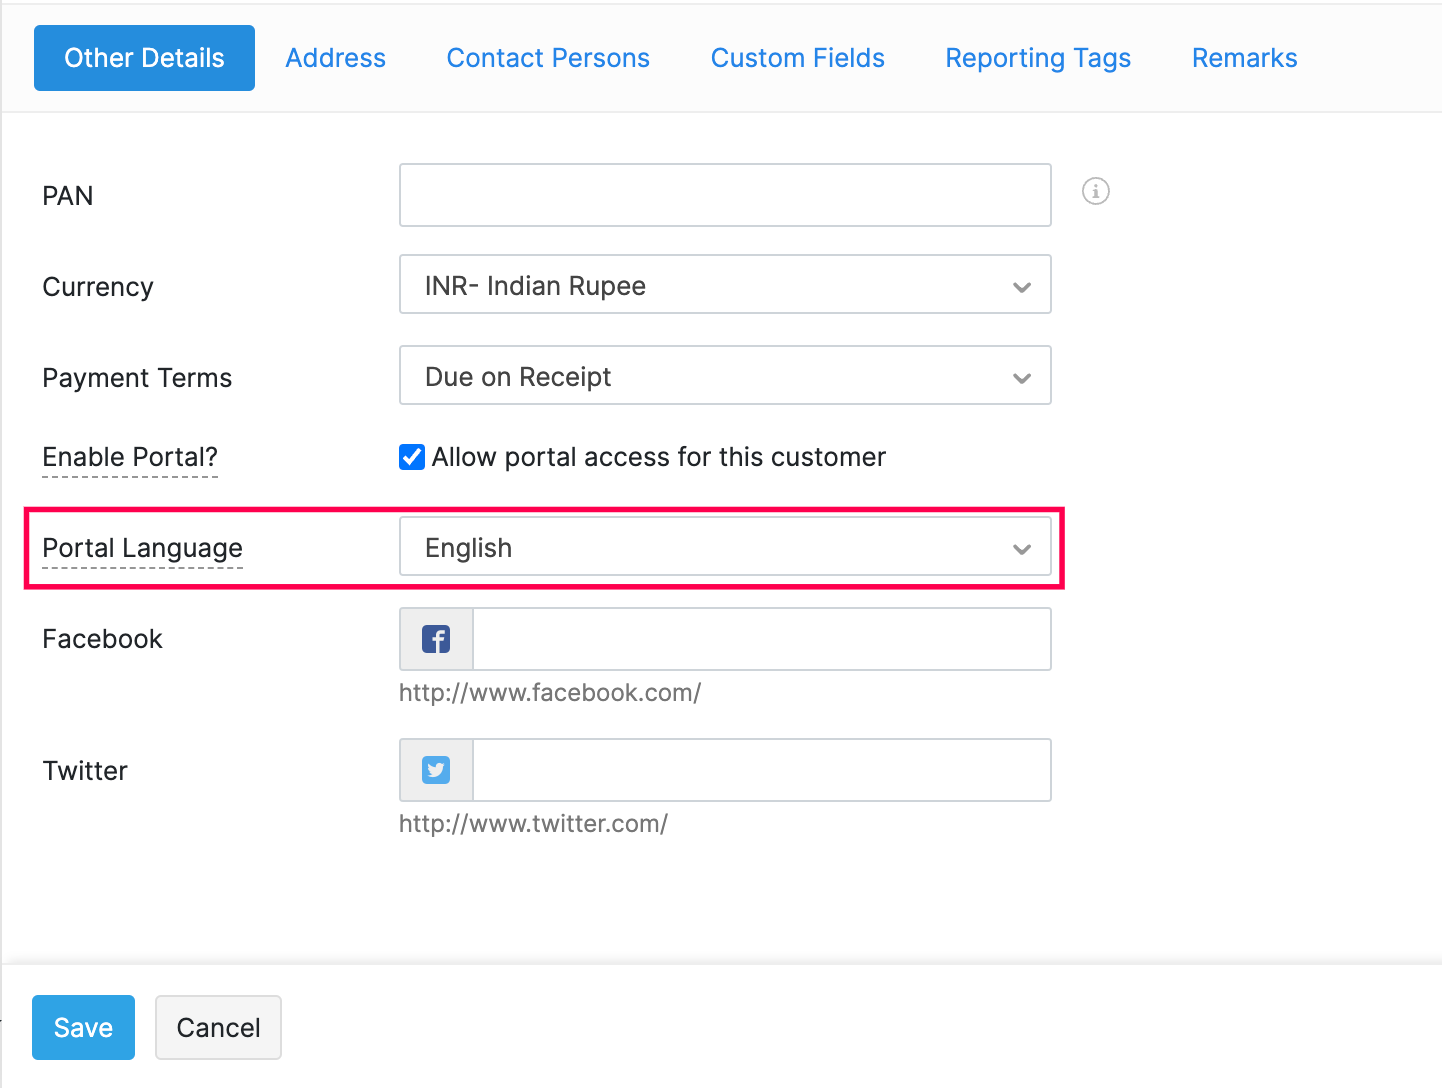Click the Facebook logo icon
This screenshot has height=1088, width=1442.
436,639
